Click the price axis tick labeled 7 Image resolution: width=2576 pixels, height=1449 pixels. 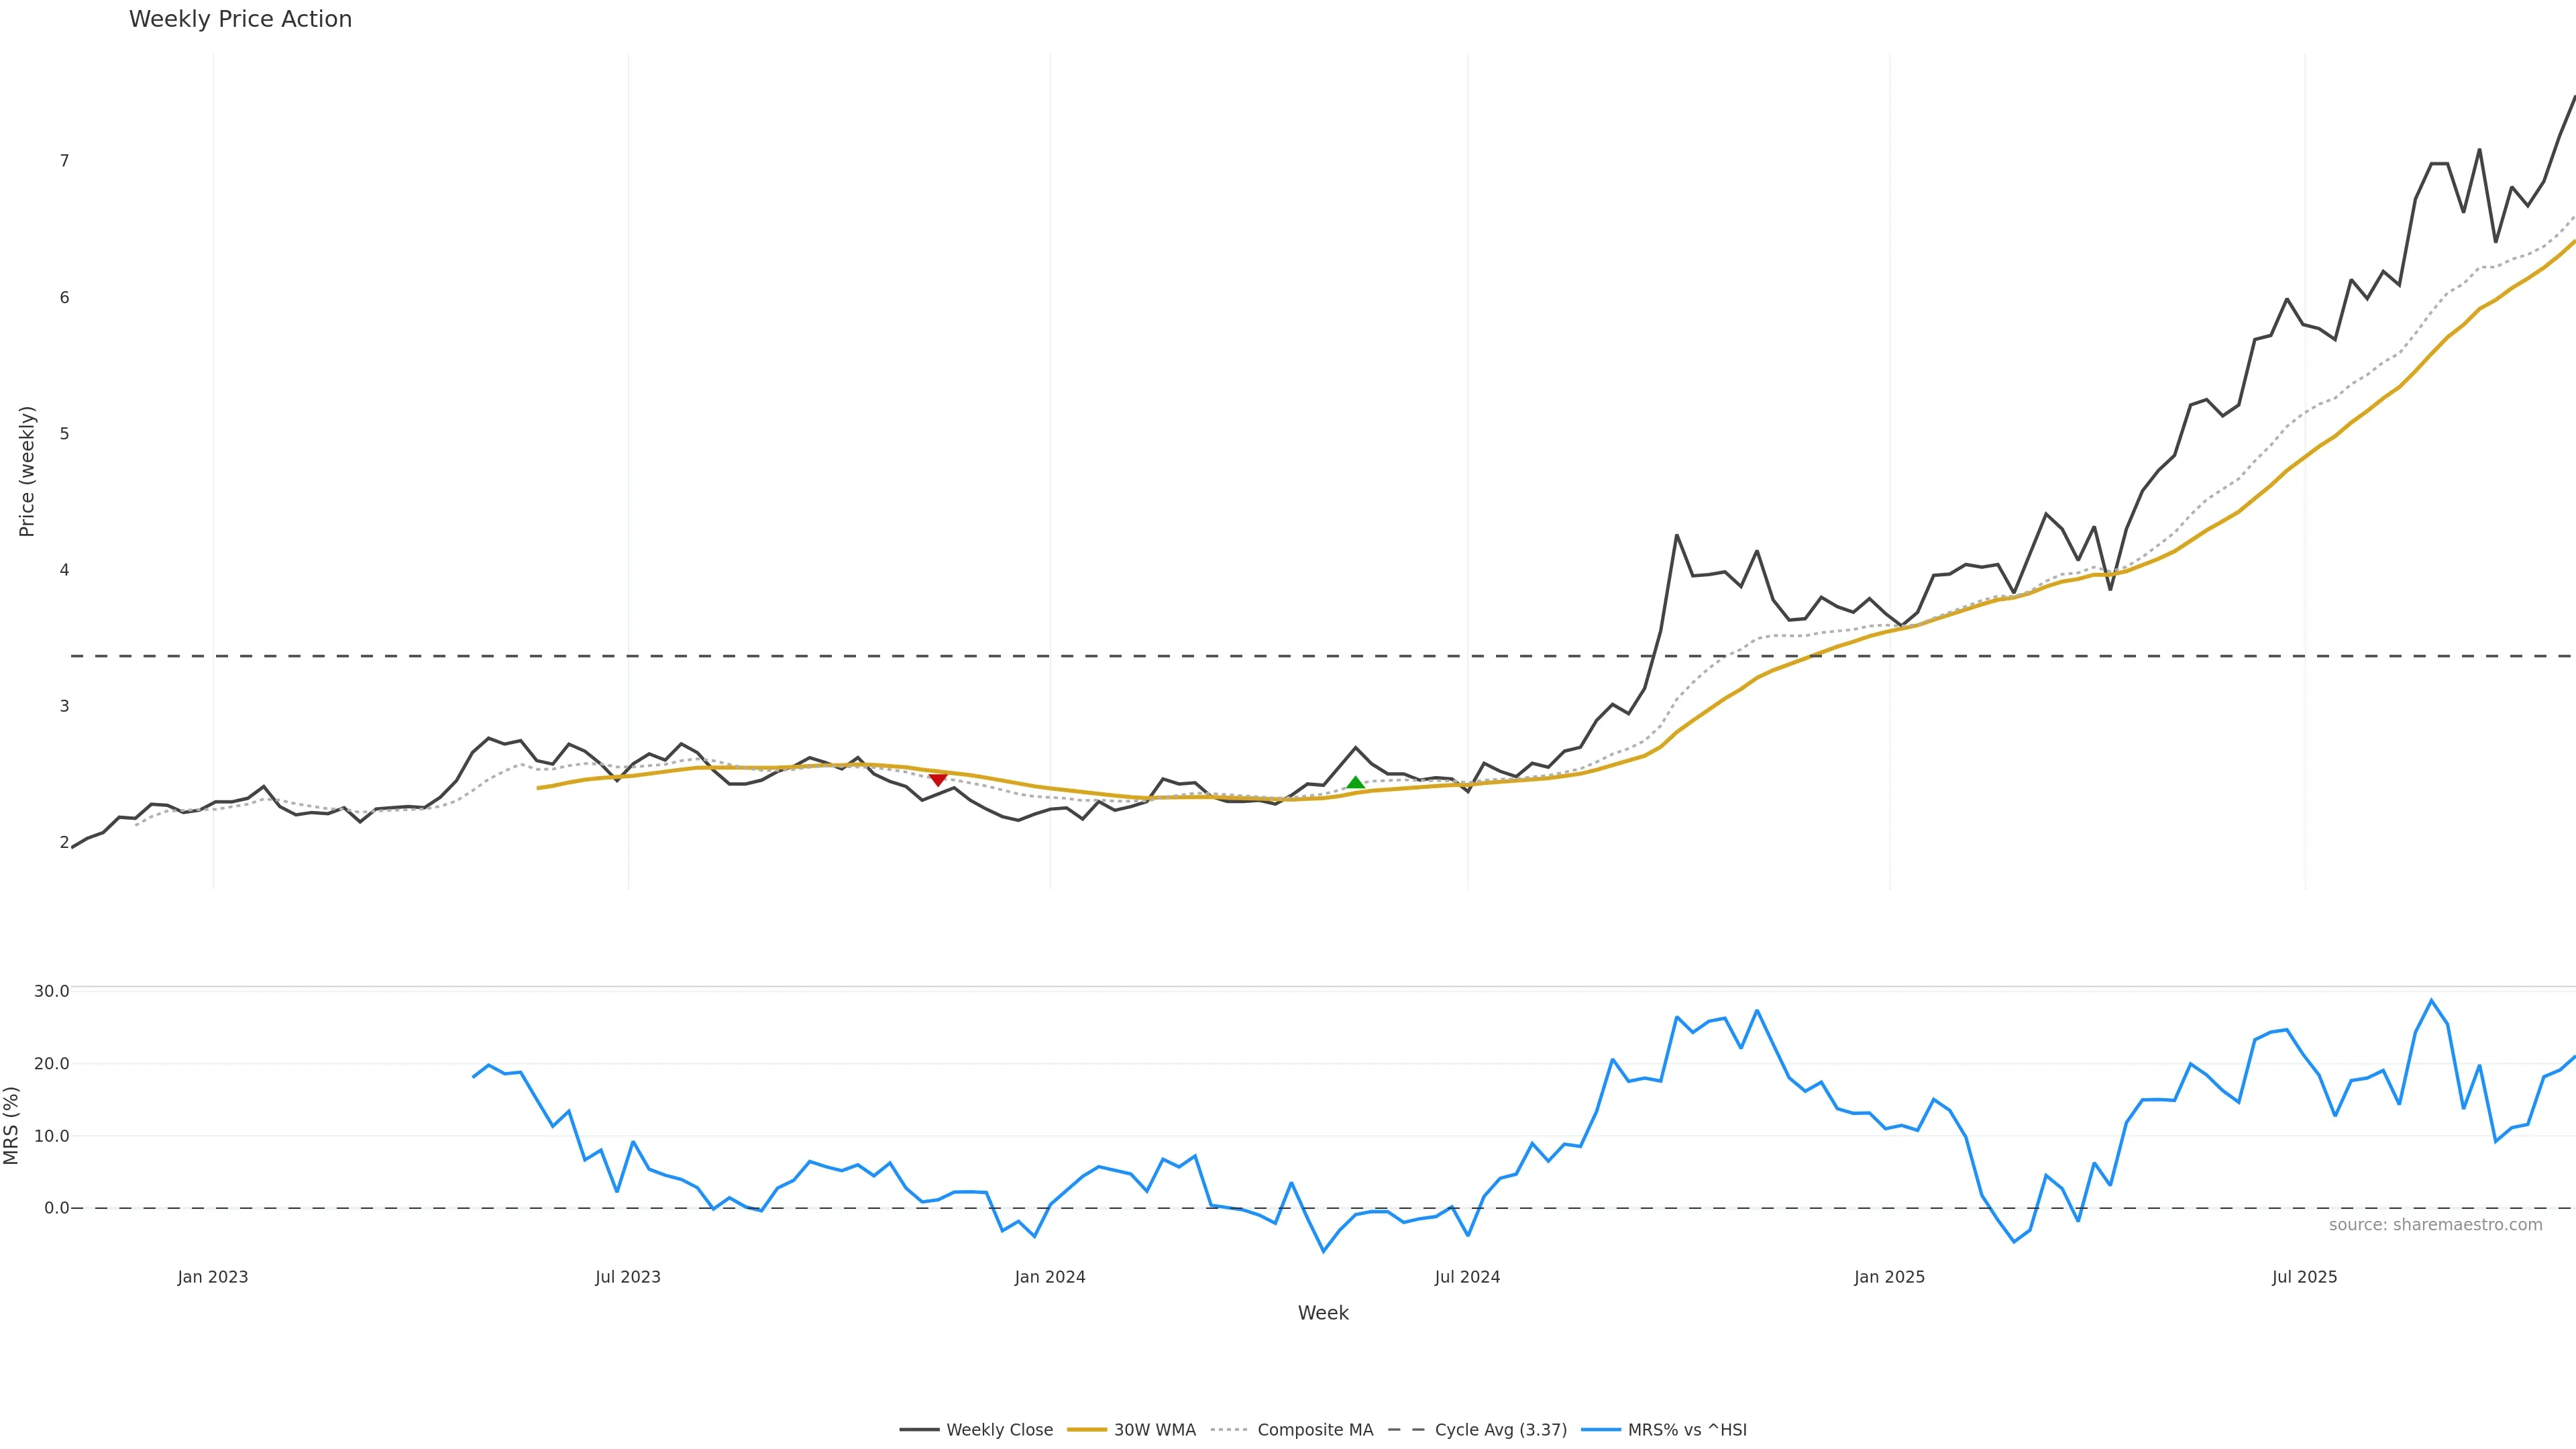64,161
